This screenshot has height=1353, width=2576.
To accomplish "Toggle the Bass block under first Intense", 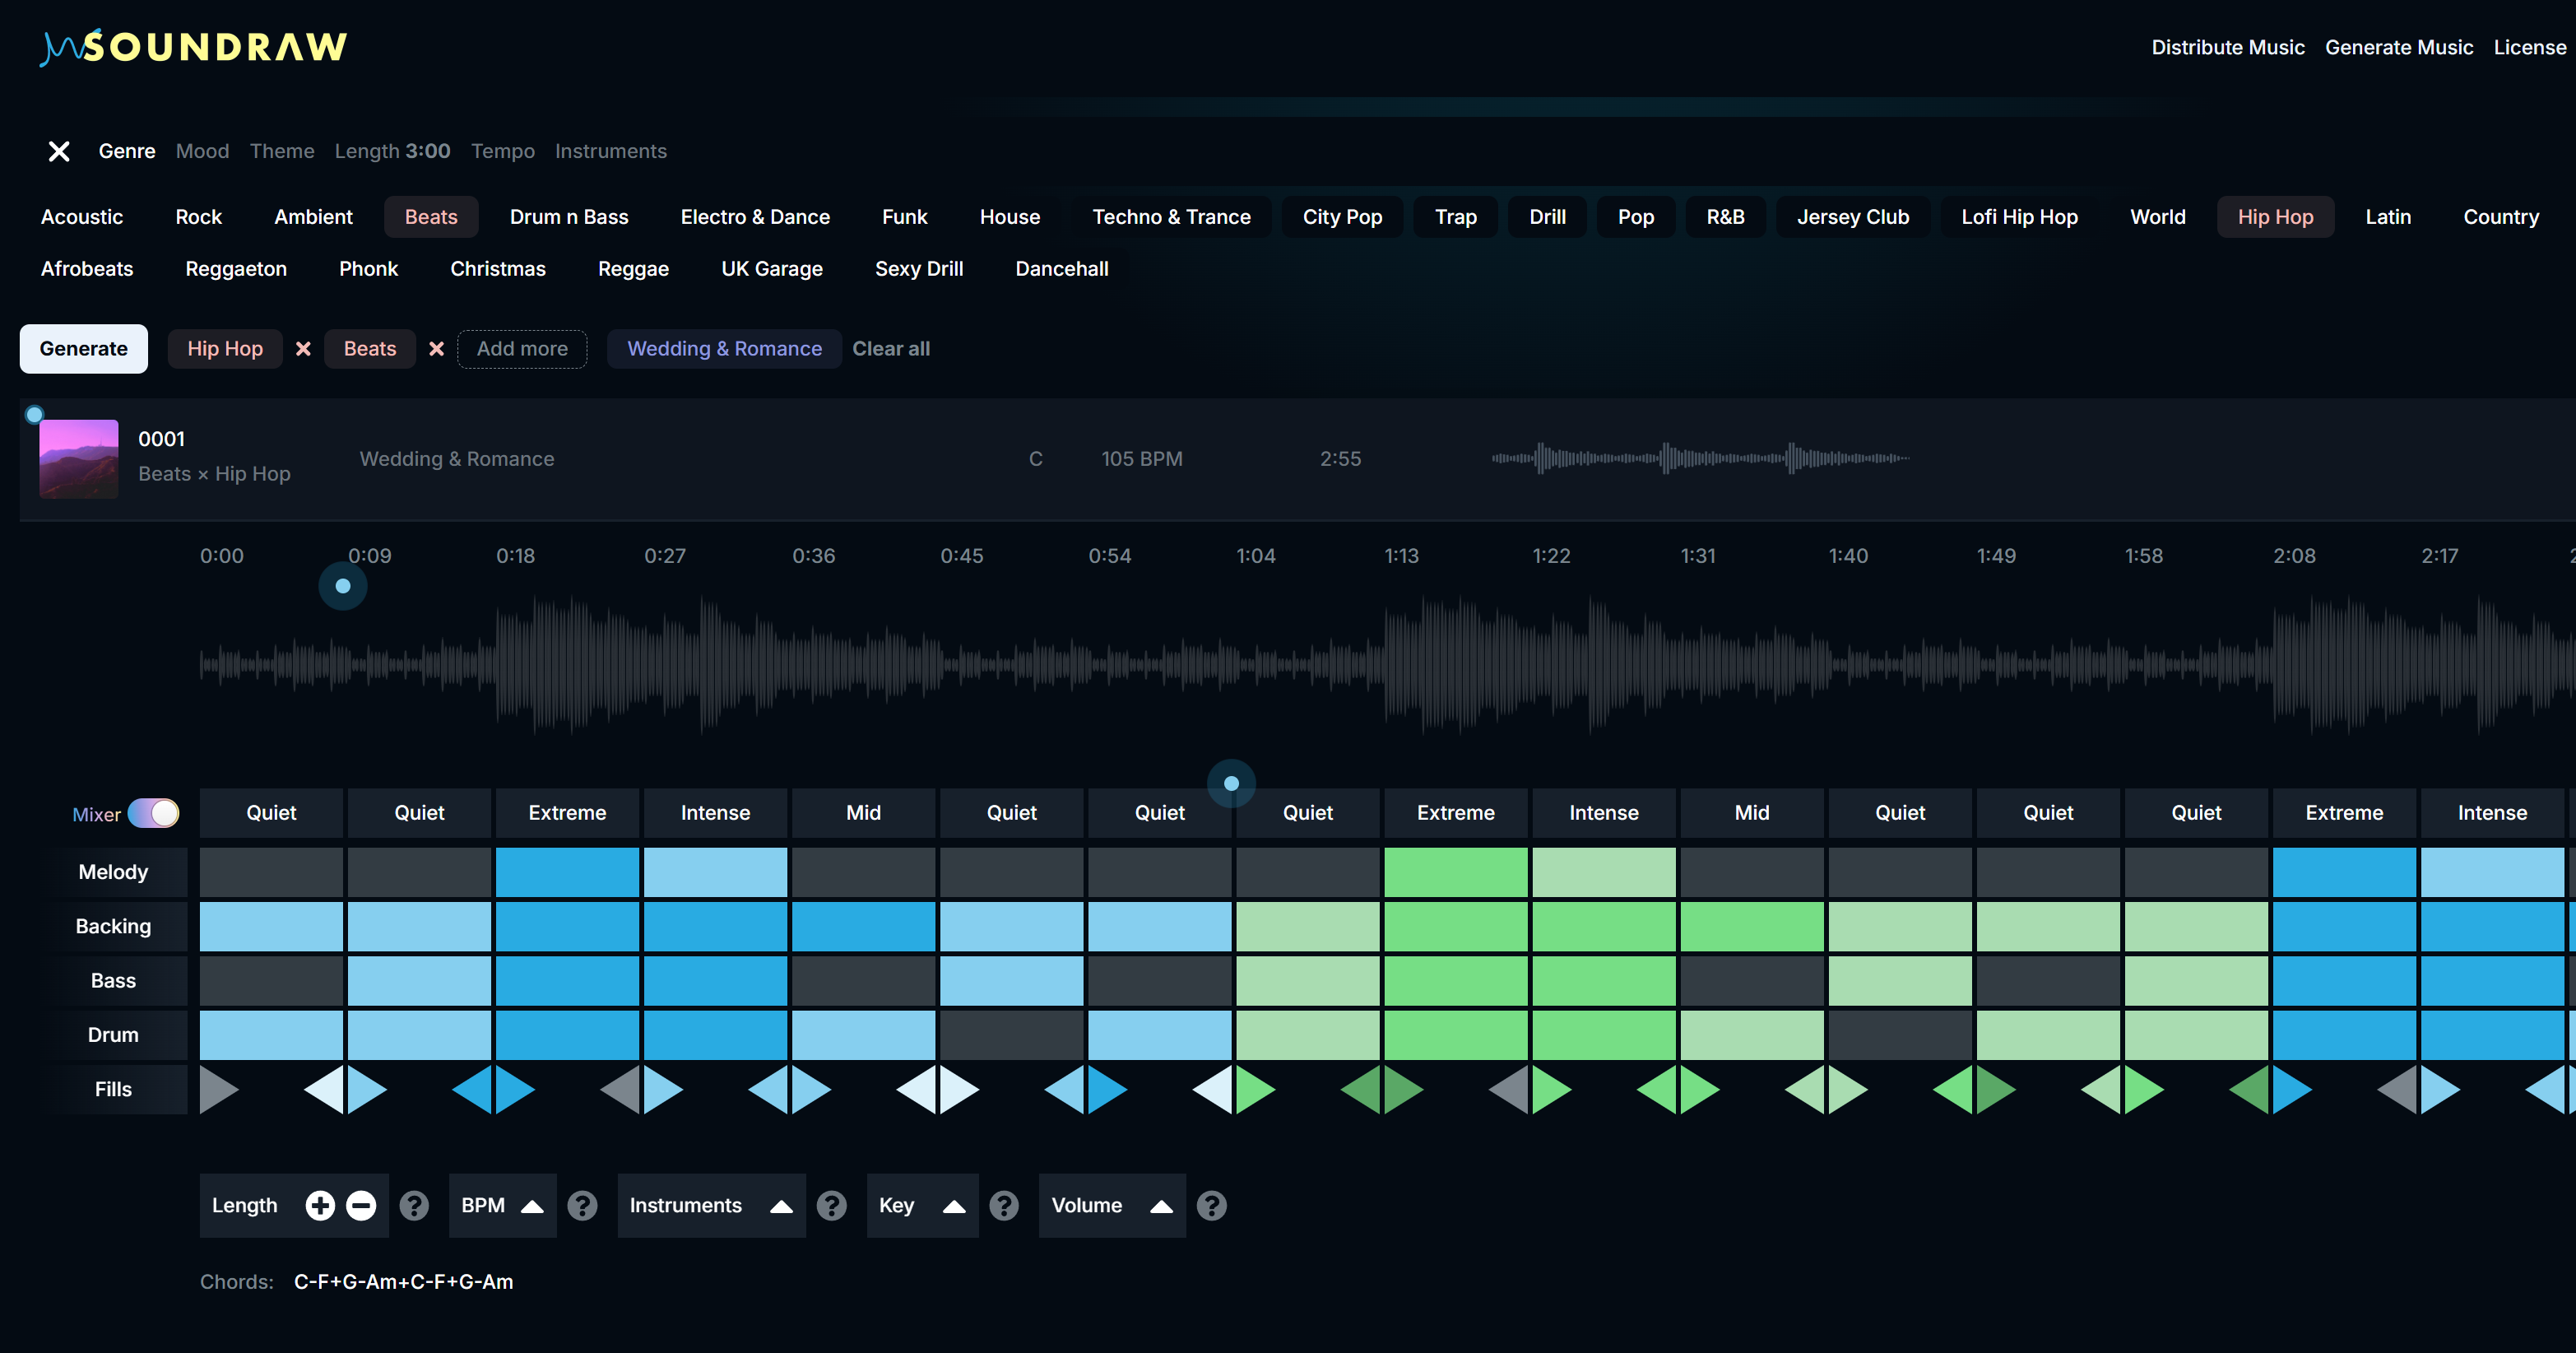I will tap(715, 980).
